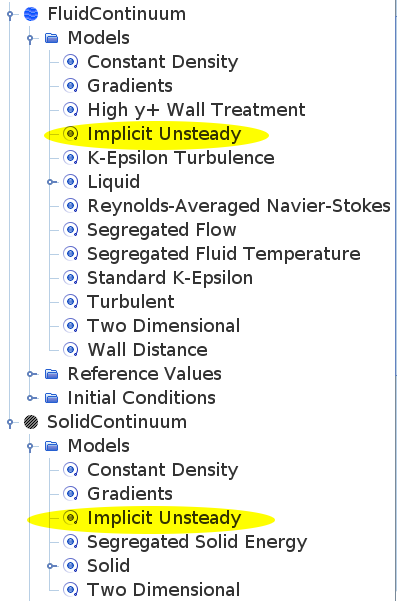Click the SolidContinuum hatched circle icon

click(x=31, y=422)
